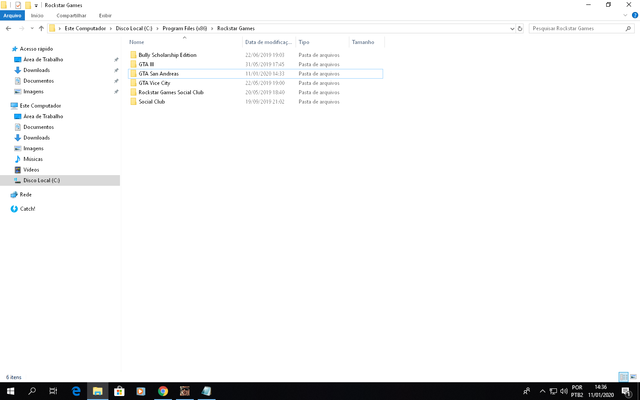Open Rede in navigation pane
The image size is (640, 400).
pyautogui.click(x=25, y=194)
